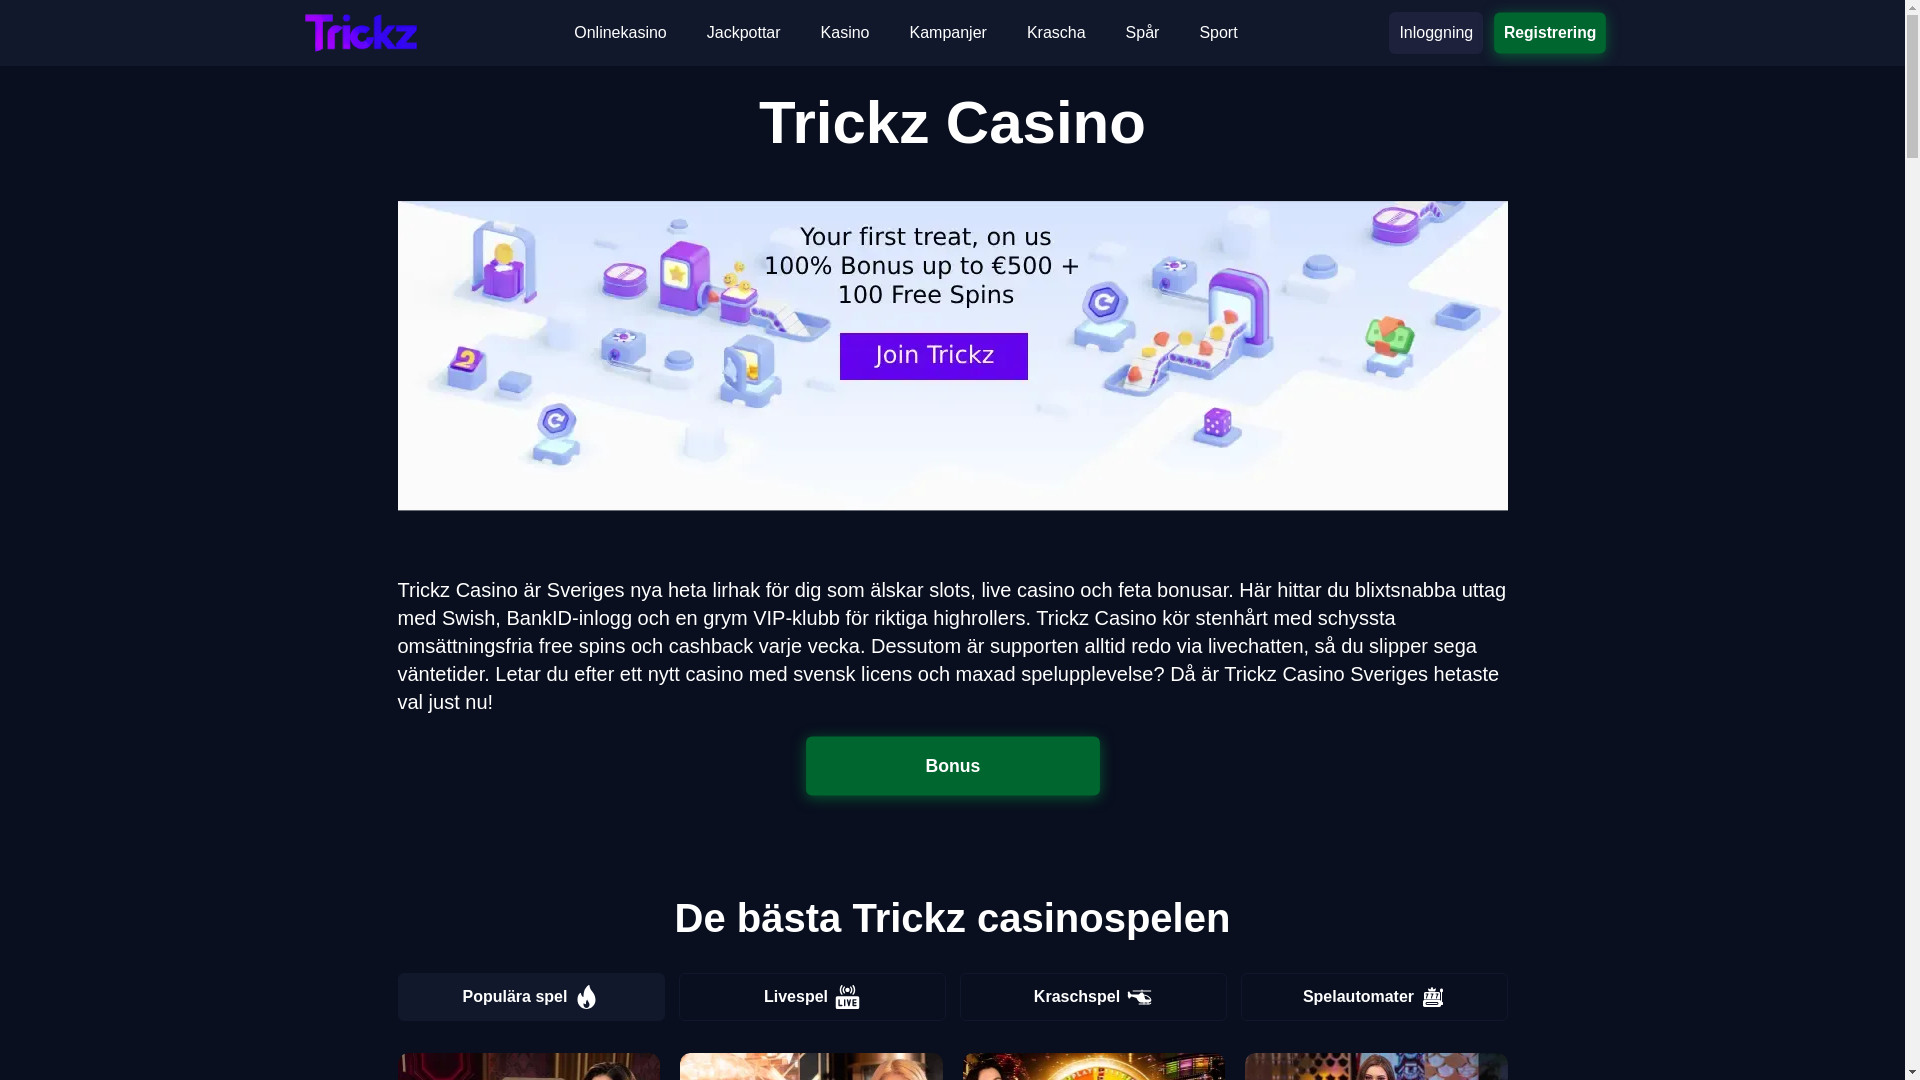Click the green Bonus button
Screen dimensions: 1920x1080
click(953, 766)
